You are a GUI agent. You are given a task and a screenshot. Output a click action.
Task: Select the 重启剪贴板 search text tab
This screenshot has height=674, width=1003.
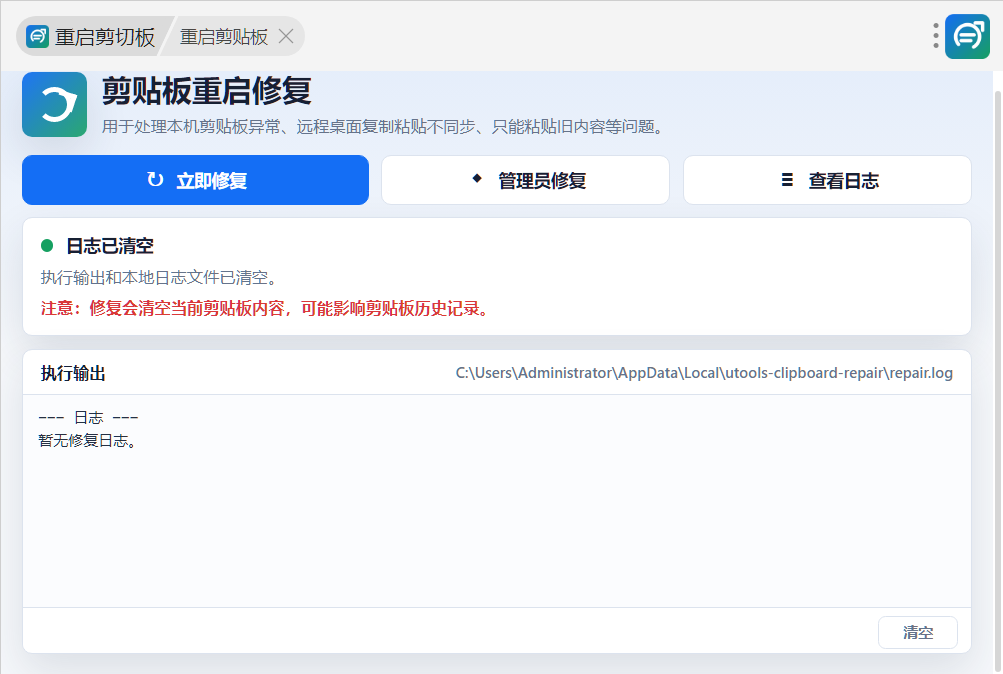pyautogui.click(x=223, y=37)
